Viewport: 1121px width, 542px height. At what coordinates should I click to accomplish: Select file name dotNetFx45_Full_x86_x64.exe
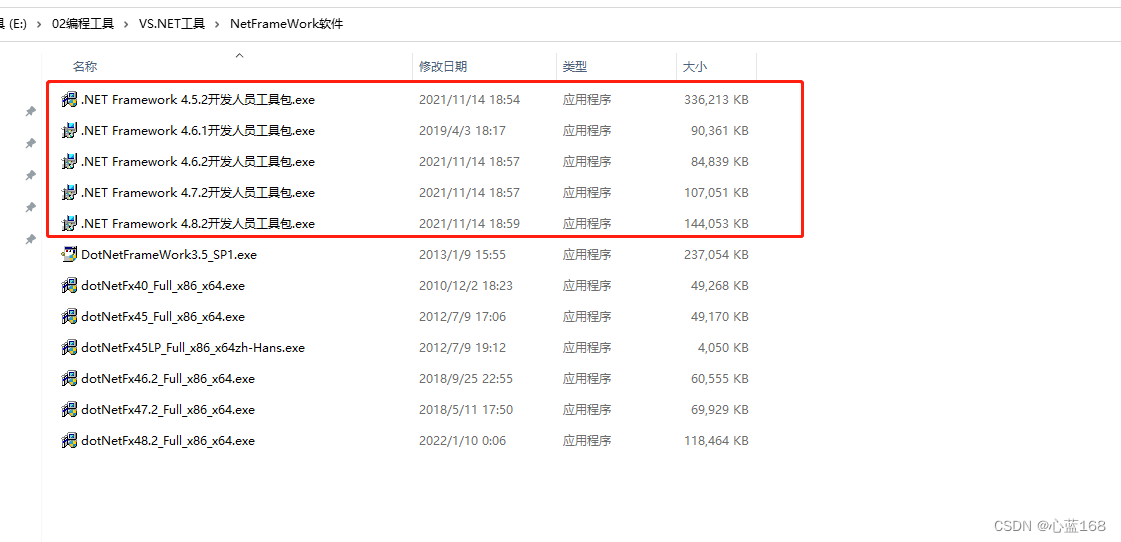(163, 317)
